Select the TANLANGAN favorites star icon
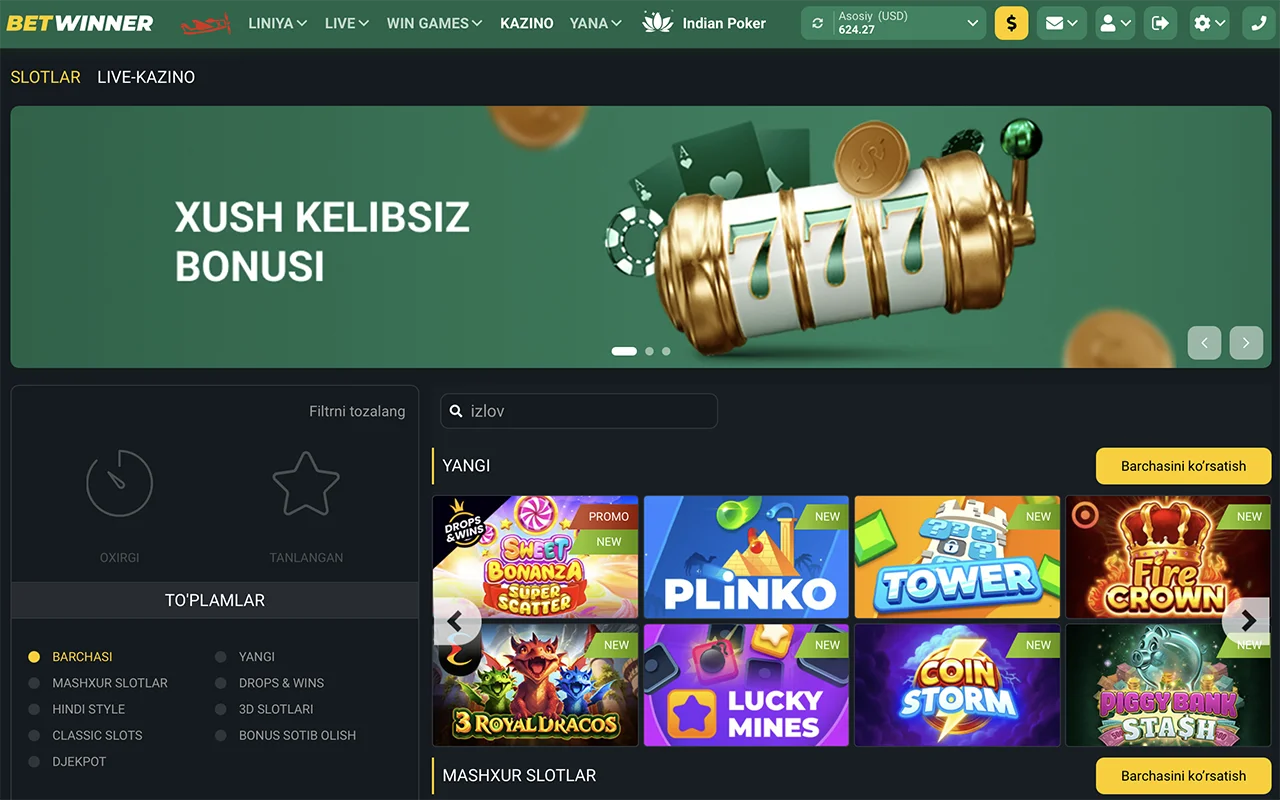1280x800 pixels. (306, 483)
